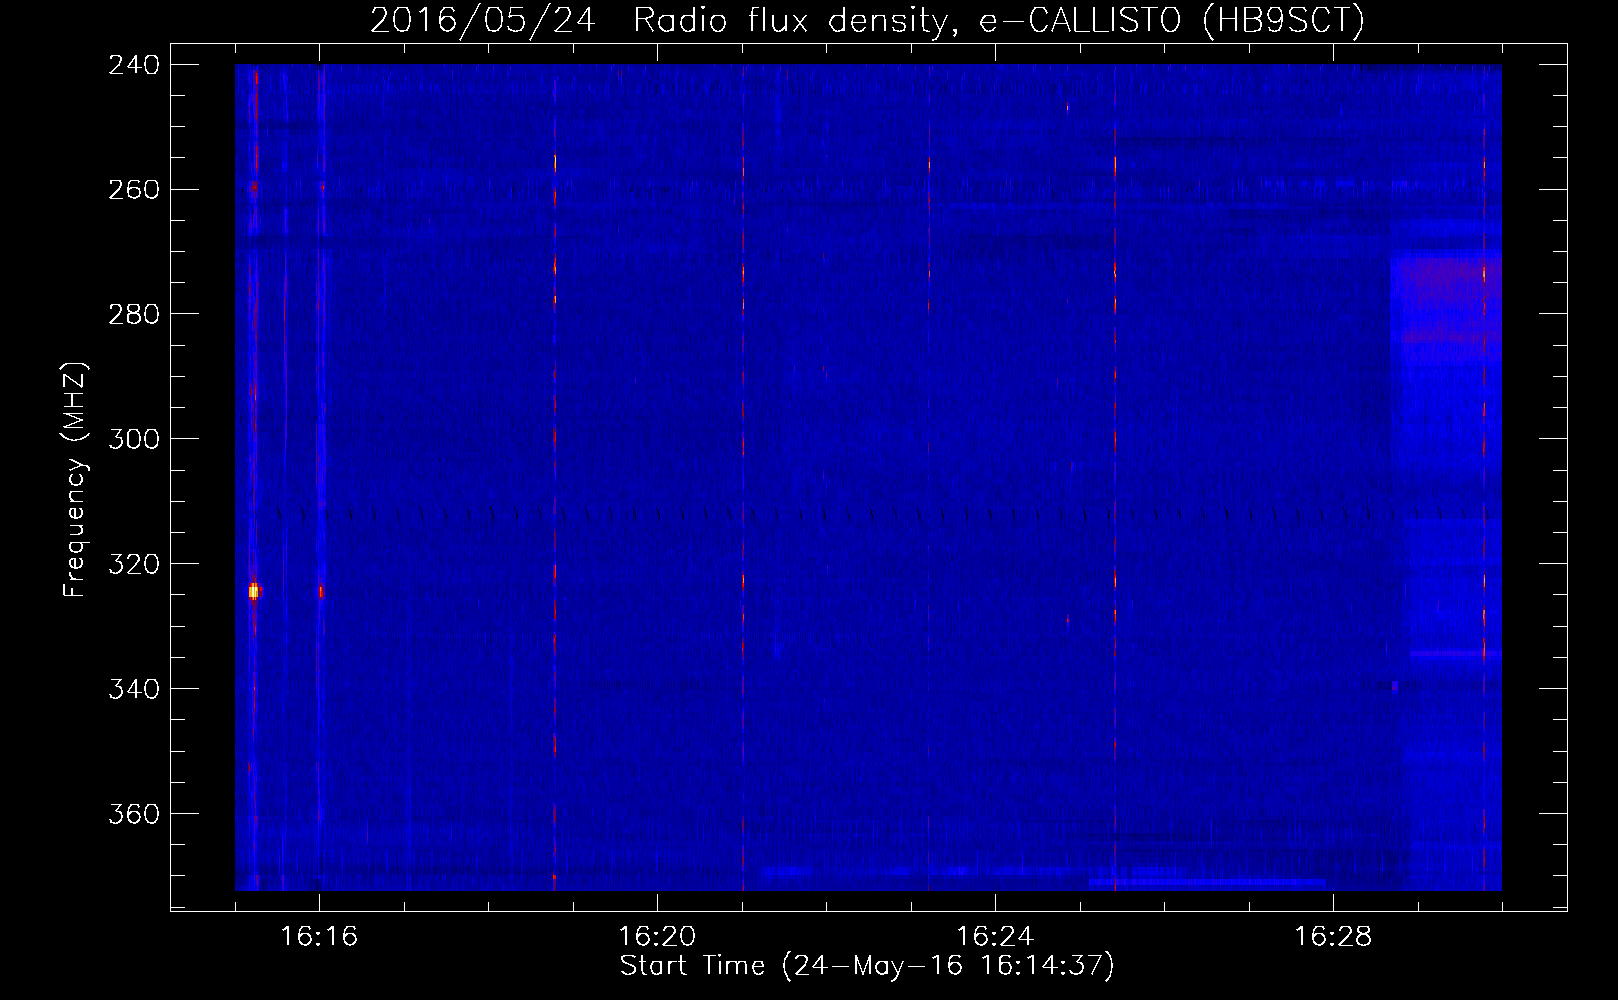Viewport: 1618px width, 1000px height.
Task: Click the 'Frequency (MHZ)' axis label
Action: coord(75,480)
